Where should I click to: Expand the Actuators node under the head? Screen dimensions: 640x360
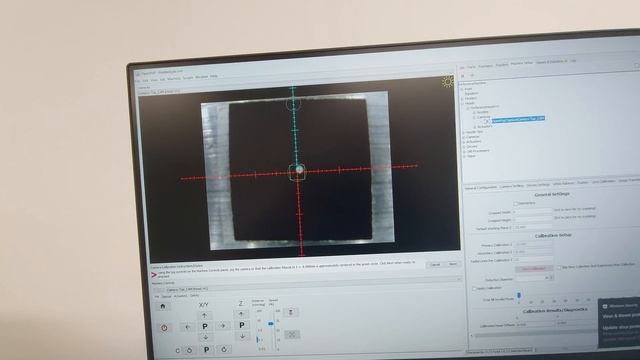pos(475,127)
